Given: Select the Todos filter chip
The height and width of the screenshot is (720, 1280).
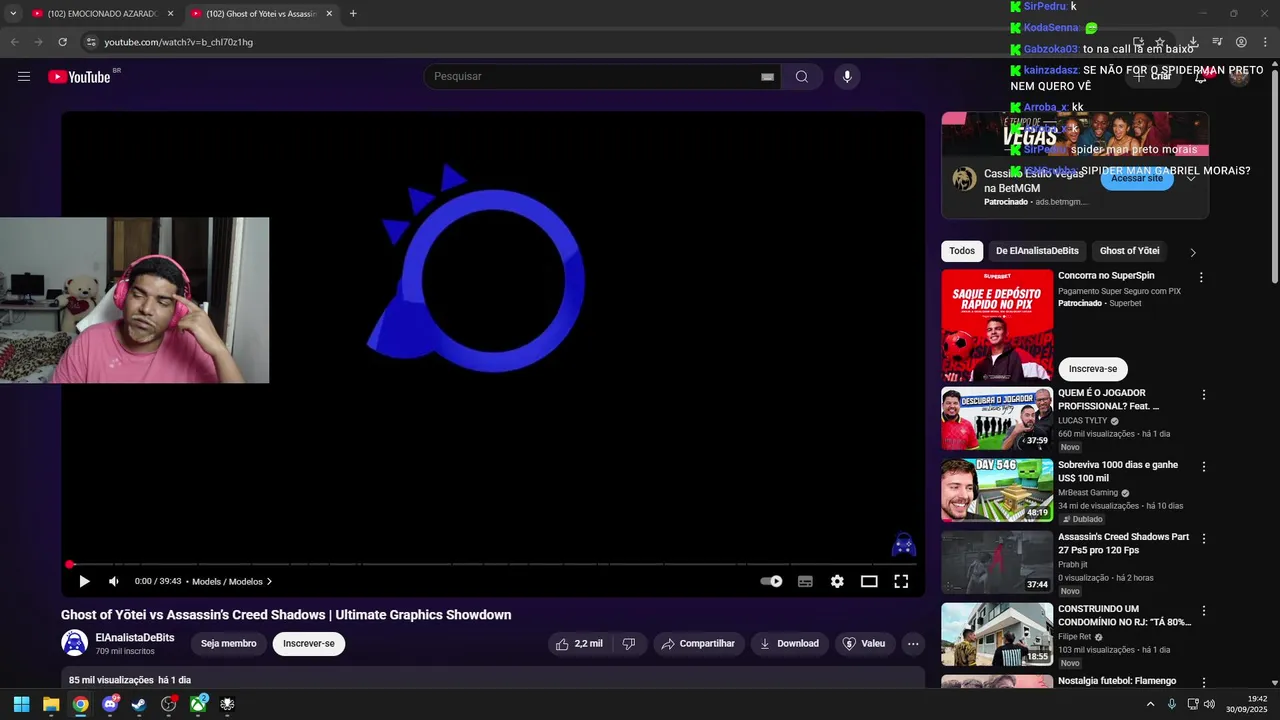Looking at the screenshot, I should tap(962, 251).
